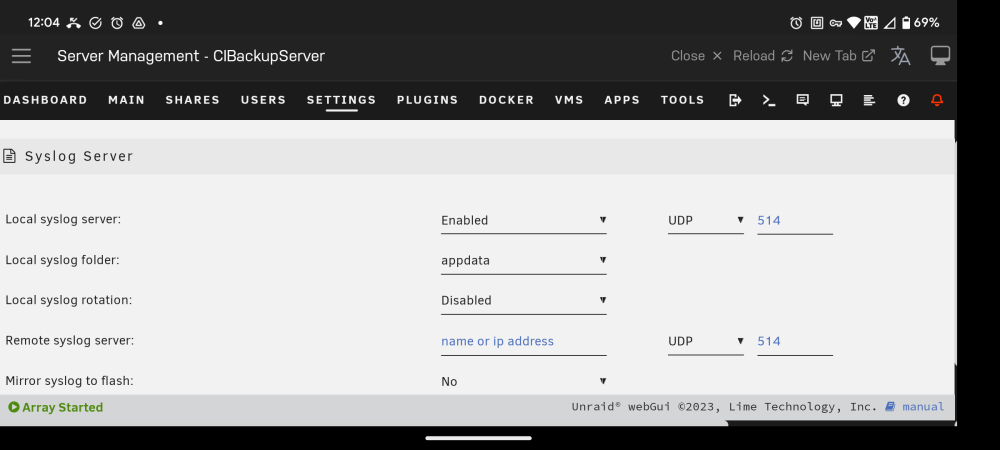Click the feedback speech bubble icon
The image size is (1000, 450).
[x=803, y=100]
